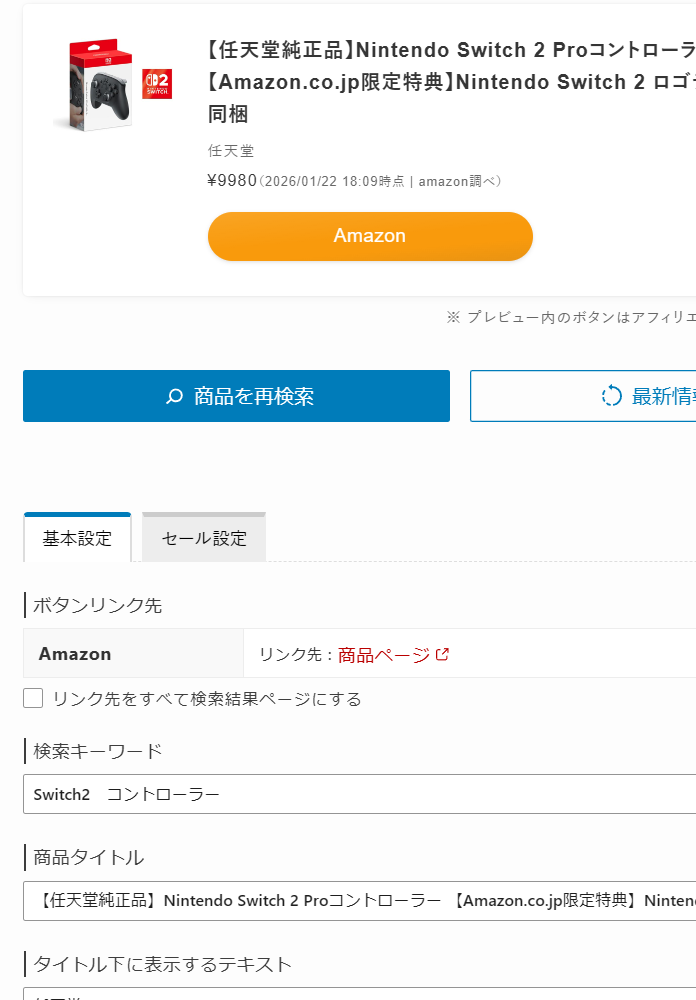Click the タイトル下に表示するテキスト heading
This screenshot has height=1000, width=696.
[162, 964]
